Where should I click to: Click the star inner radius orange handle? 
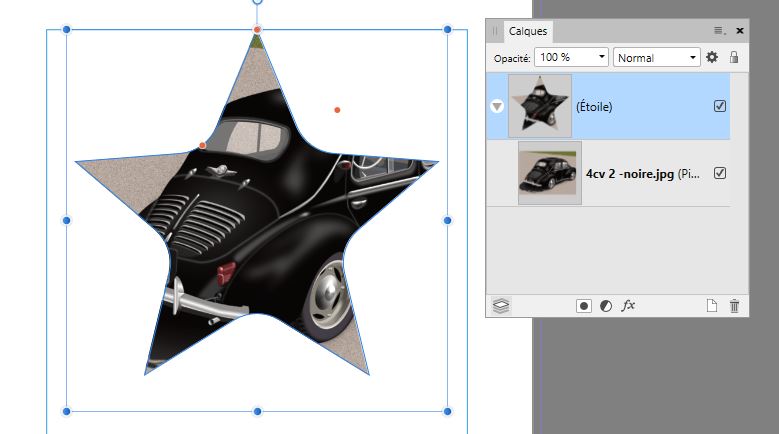[x=202, y=145]
